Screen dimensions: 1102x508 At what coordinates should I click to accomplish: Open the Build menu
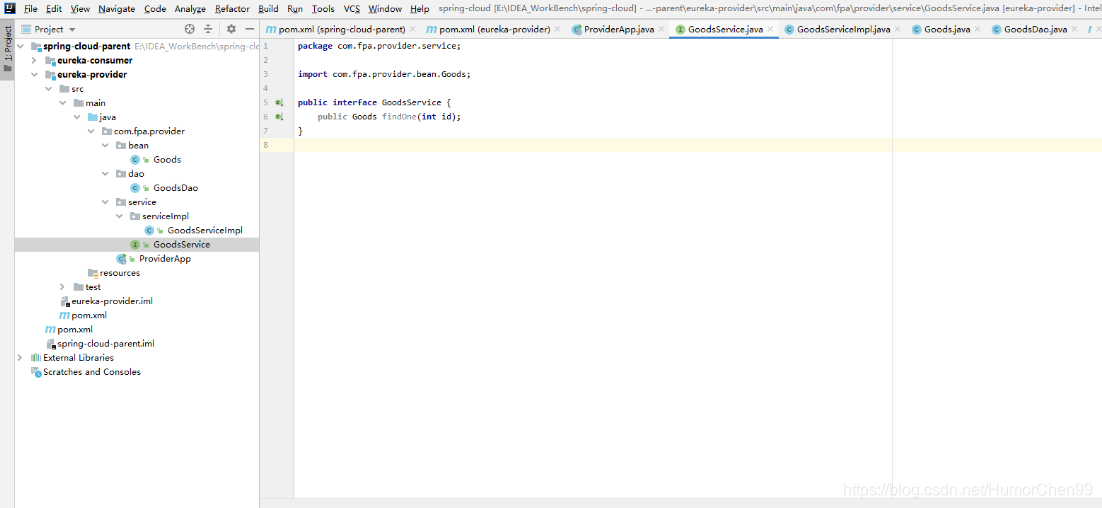(x=268, y=9)
